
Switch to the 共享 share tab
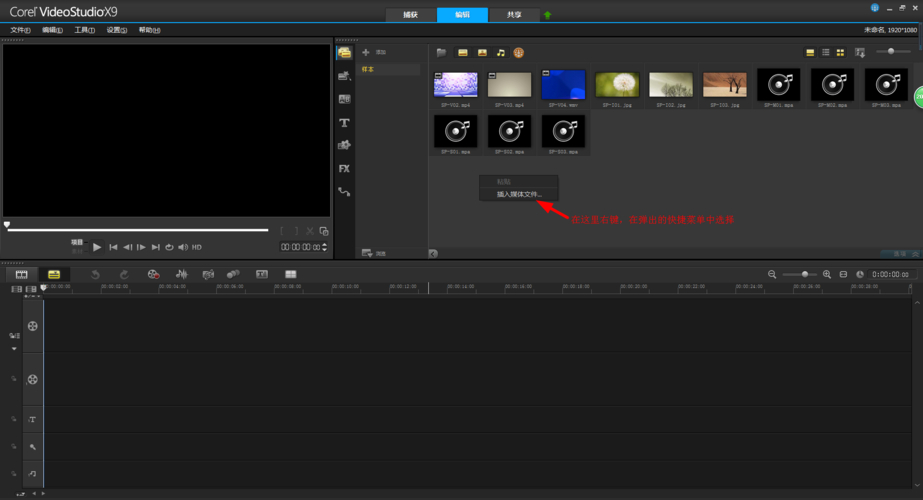point(514,15)
